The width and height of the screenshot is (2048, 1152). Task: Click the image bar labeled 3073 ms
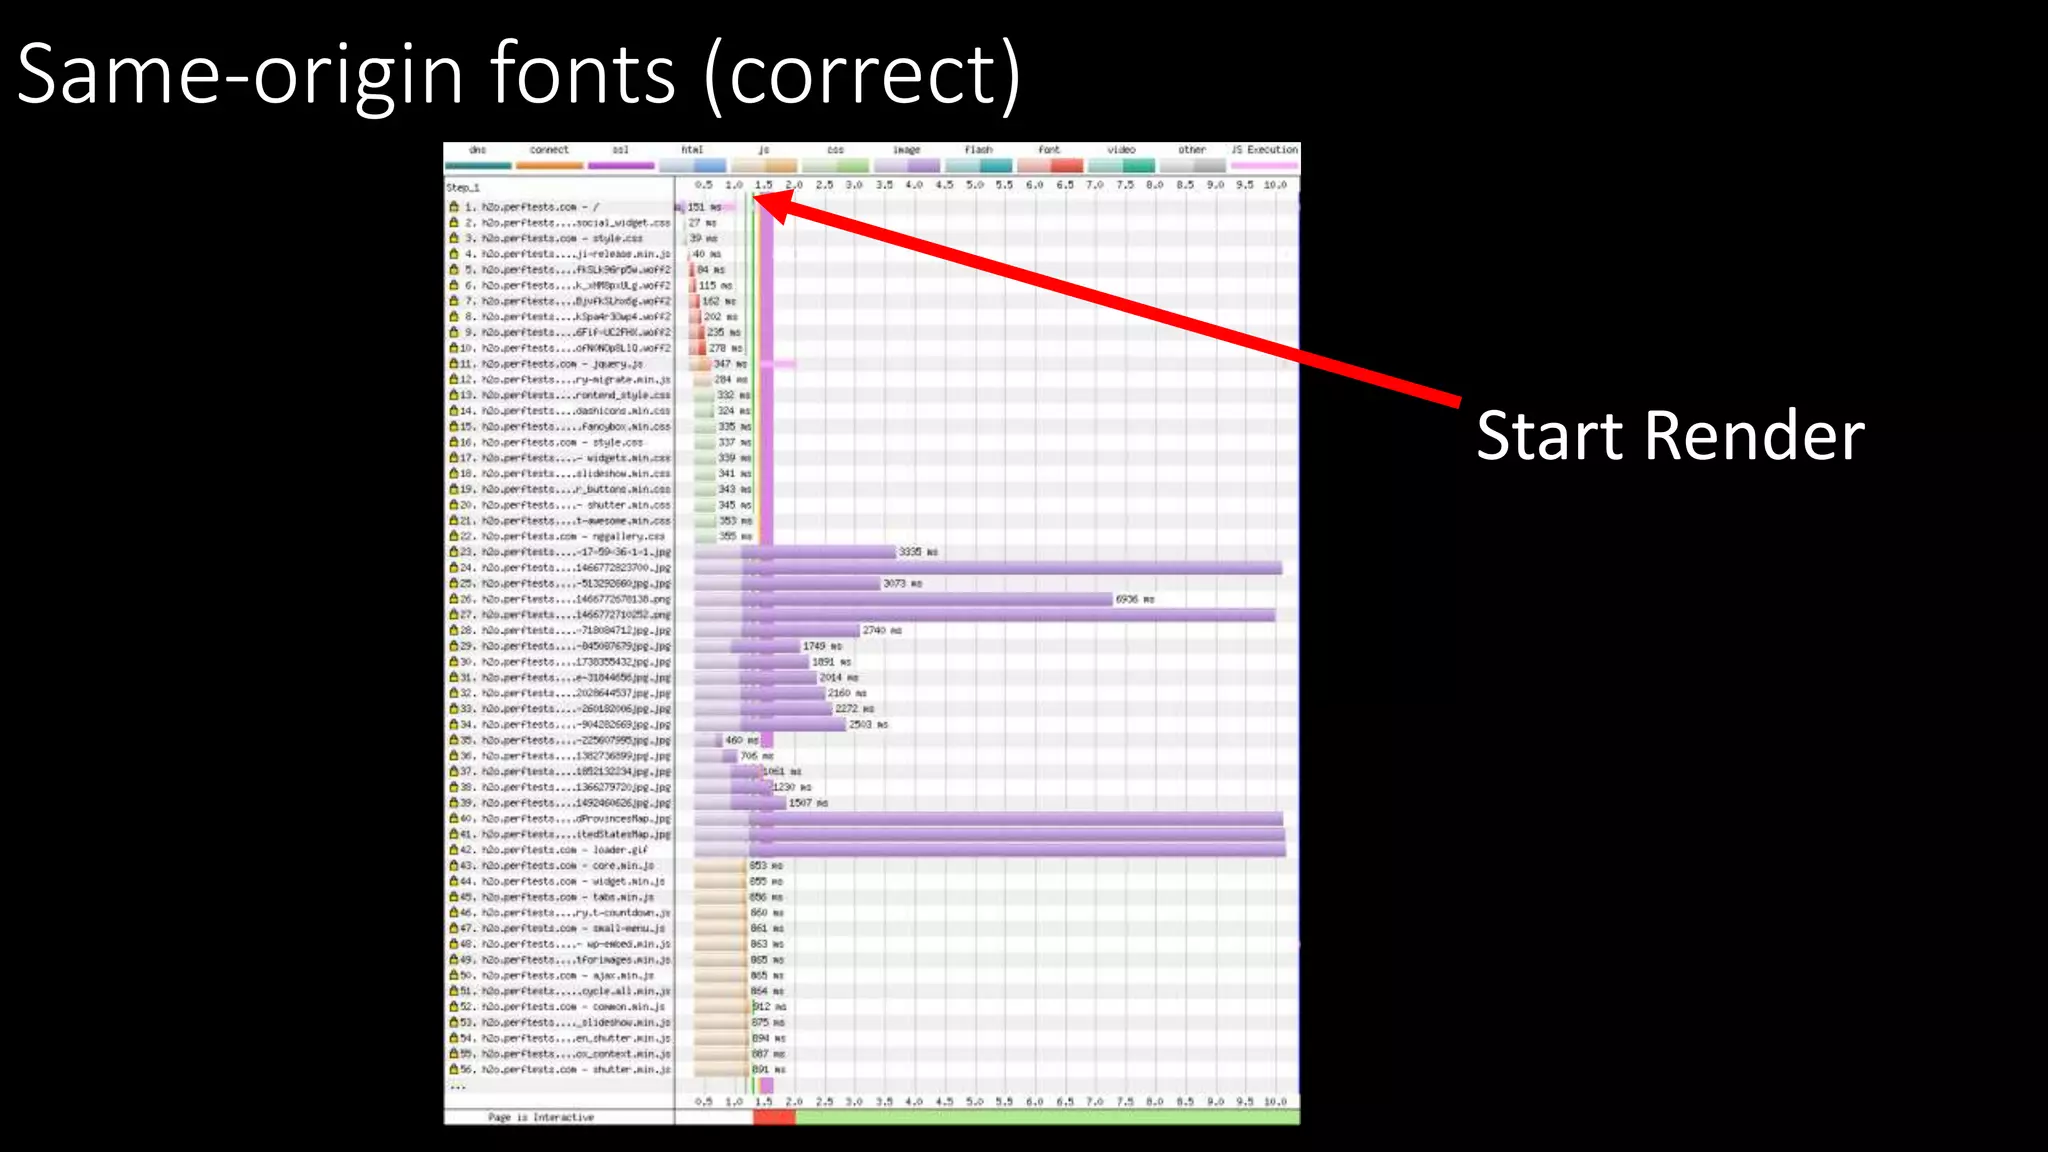click(787, 583)
